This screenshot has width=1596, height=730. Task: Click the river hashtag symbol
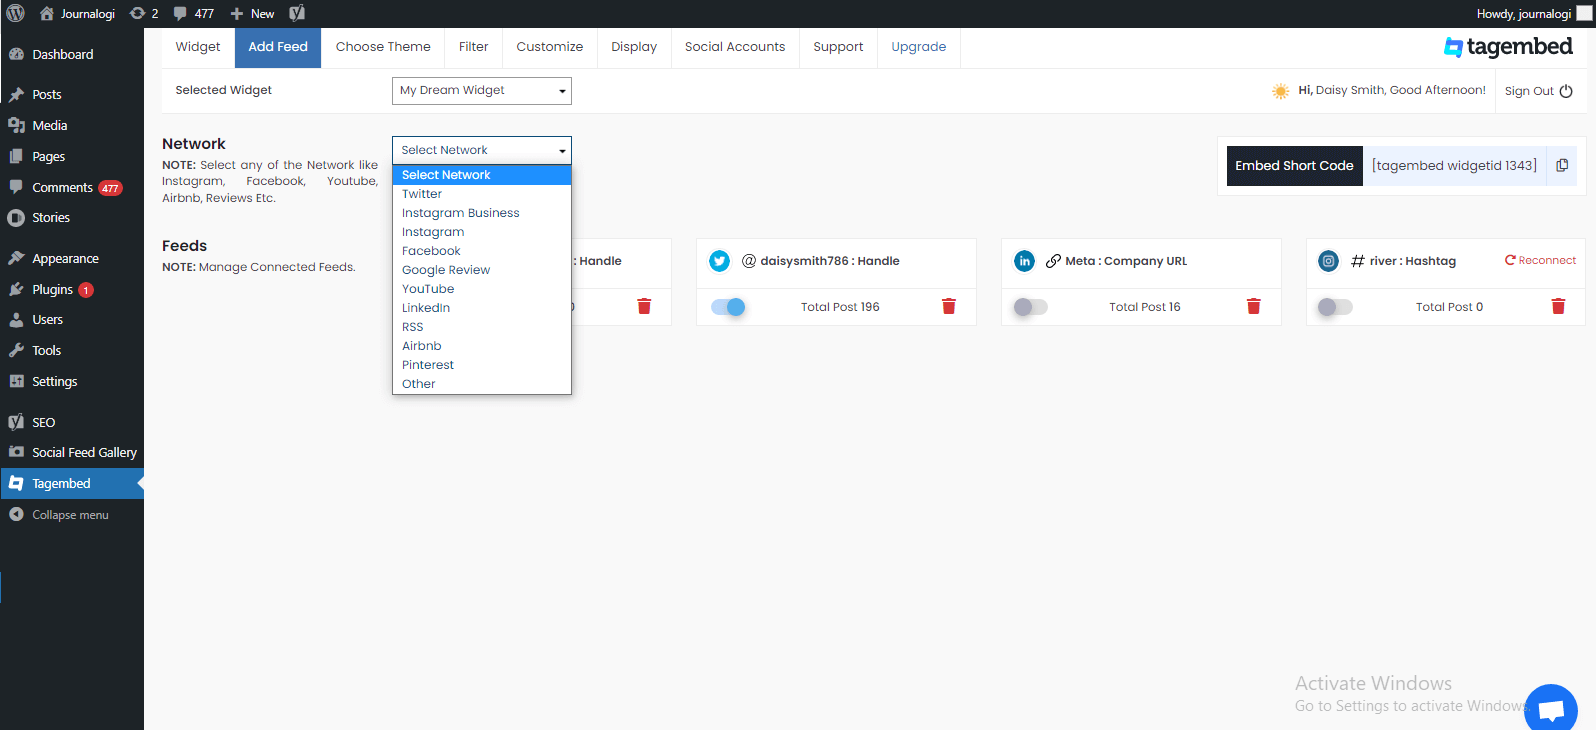[x=1357, y=261]
